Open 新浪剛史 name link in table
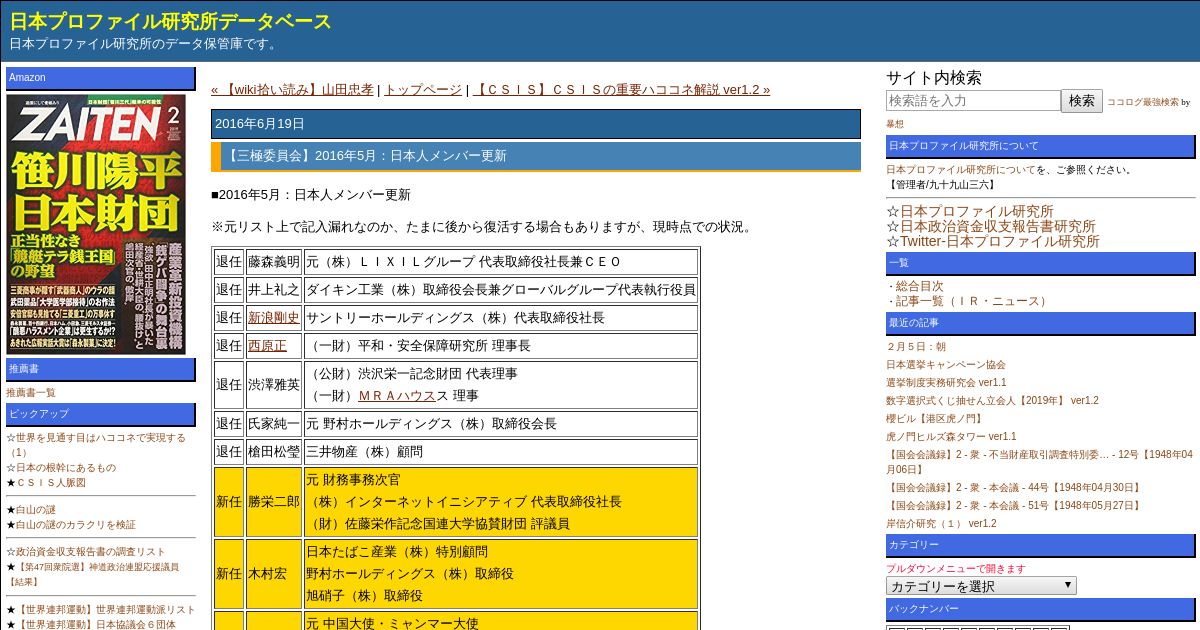This screenshot has width=1200, height=630. pos(274,318)
